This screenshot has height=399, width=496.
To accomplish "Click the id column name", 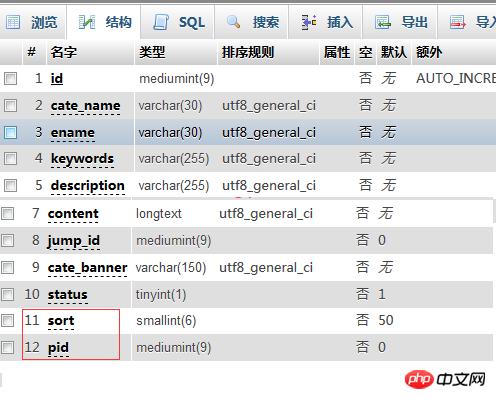I will [x=57, y=79].
